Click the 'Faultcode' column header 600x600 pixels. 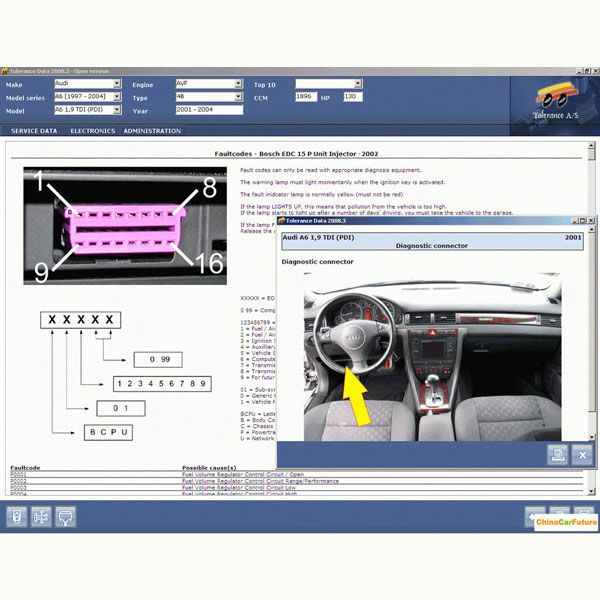pos(25,468)
